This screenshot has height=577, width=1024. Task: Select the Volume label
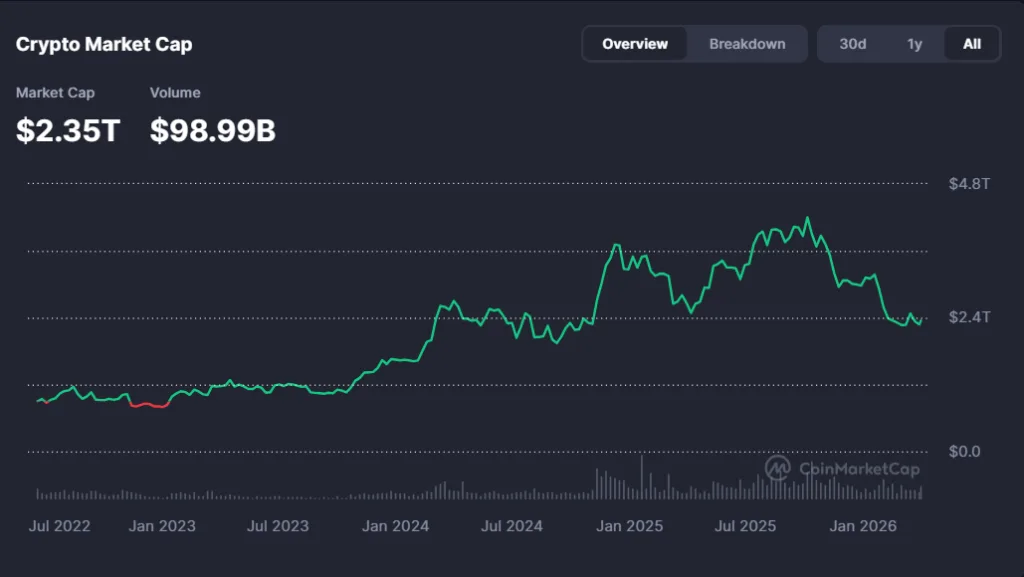click(176, 92)
